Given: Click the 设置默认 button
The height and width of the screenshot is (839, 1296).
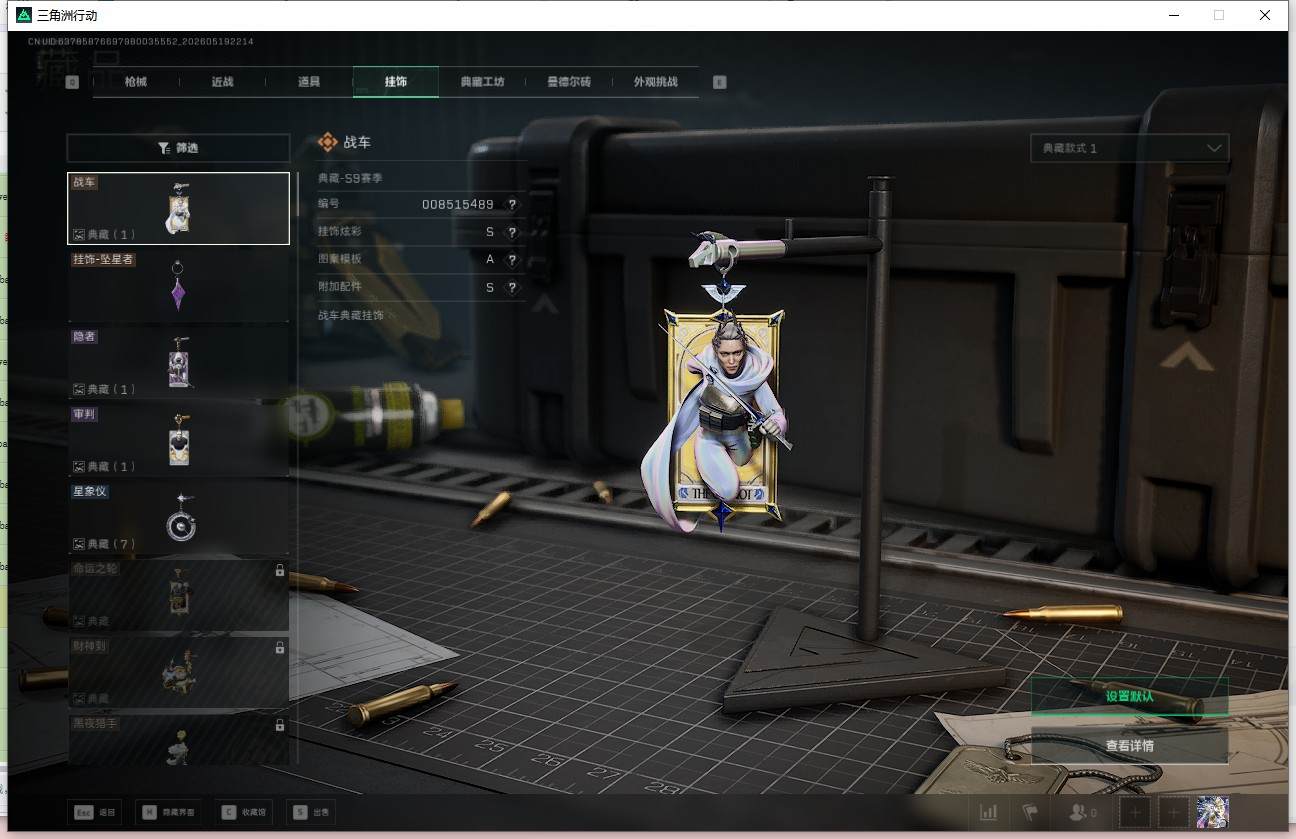Looking at the screenshot, I should pyautogui.click(x=1129, y=696).
